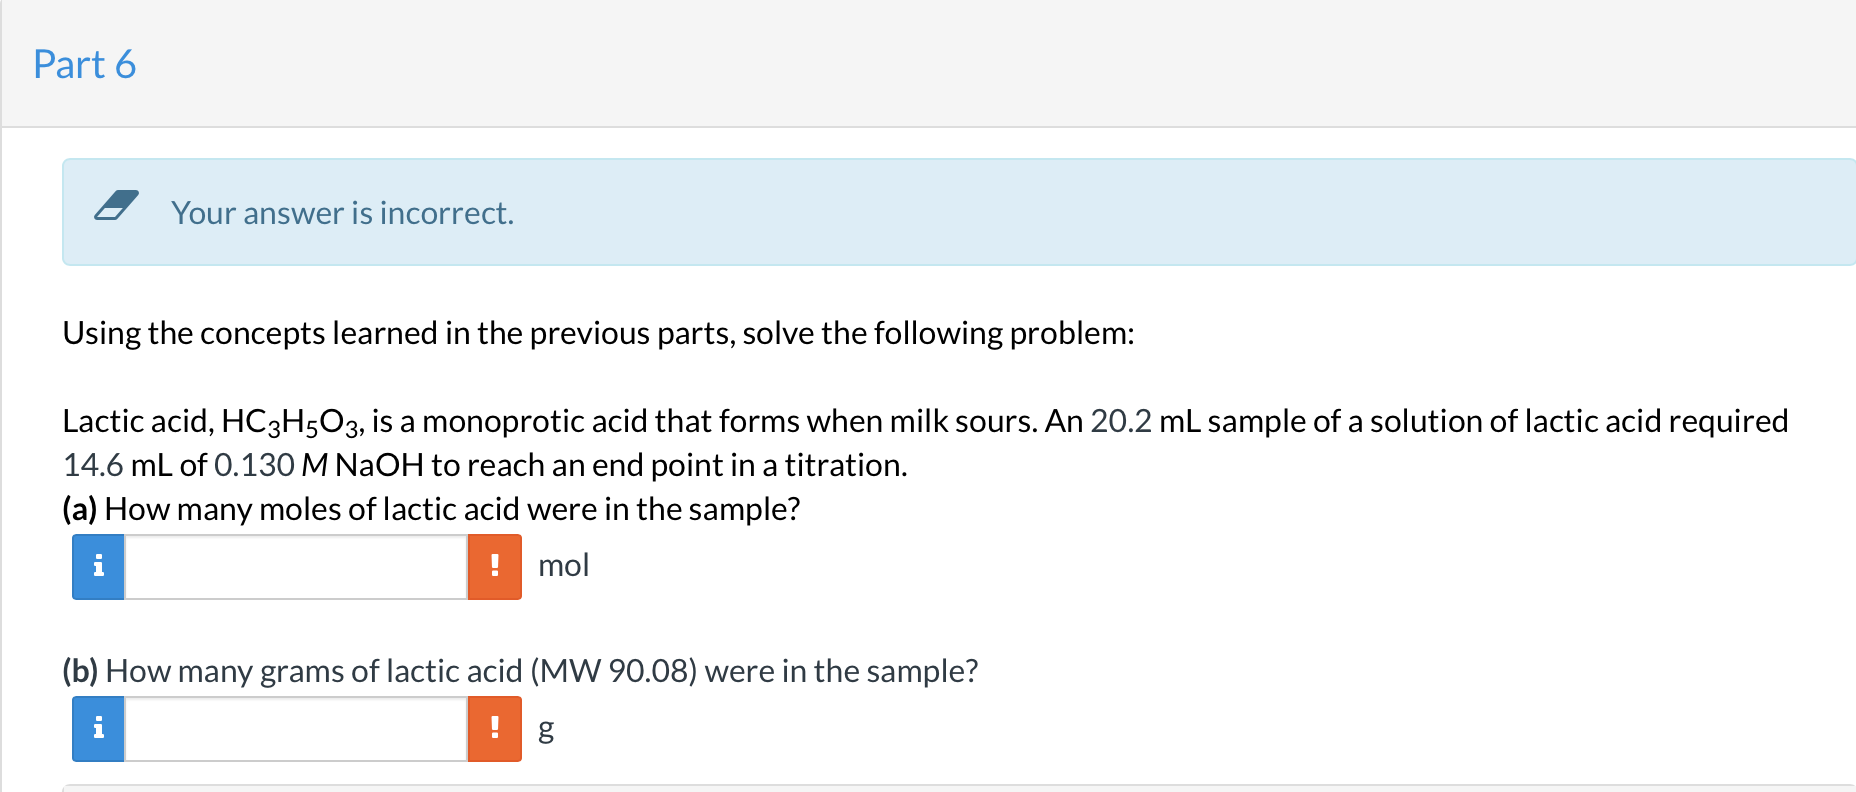Click the info icon beside the grams answer box
This screenshot has height=792, width=1856.
(x=97, y=729)
